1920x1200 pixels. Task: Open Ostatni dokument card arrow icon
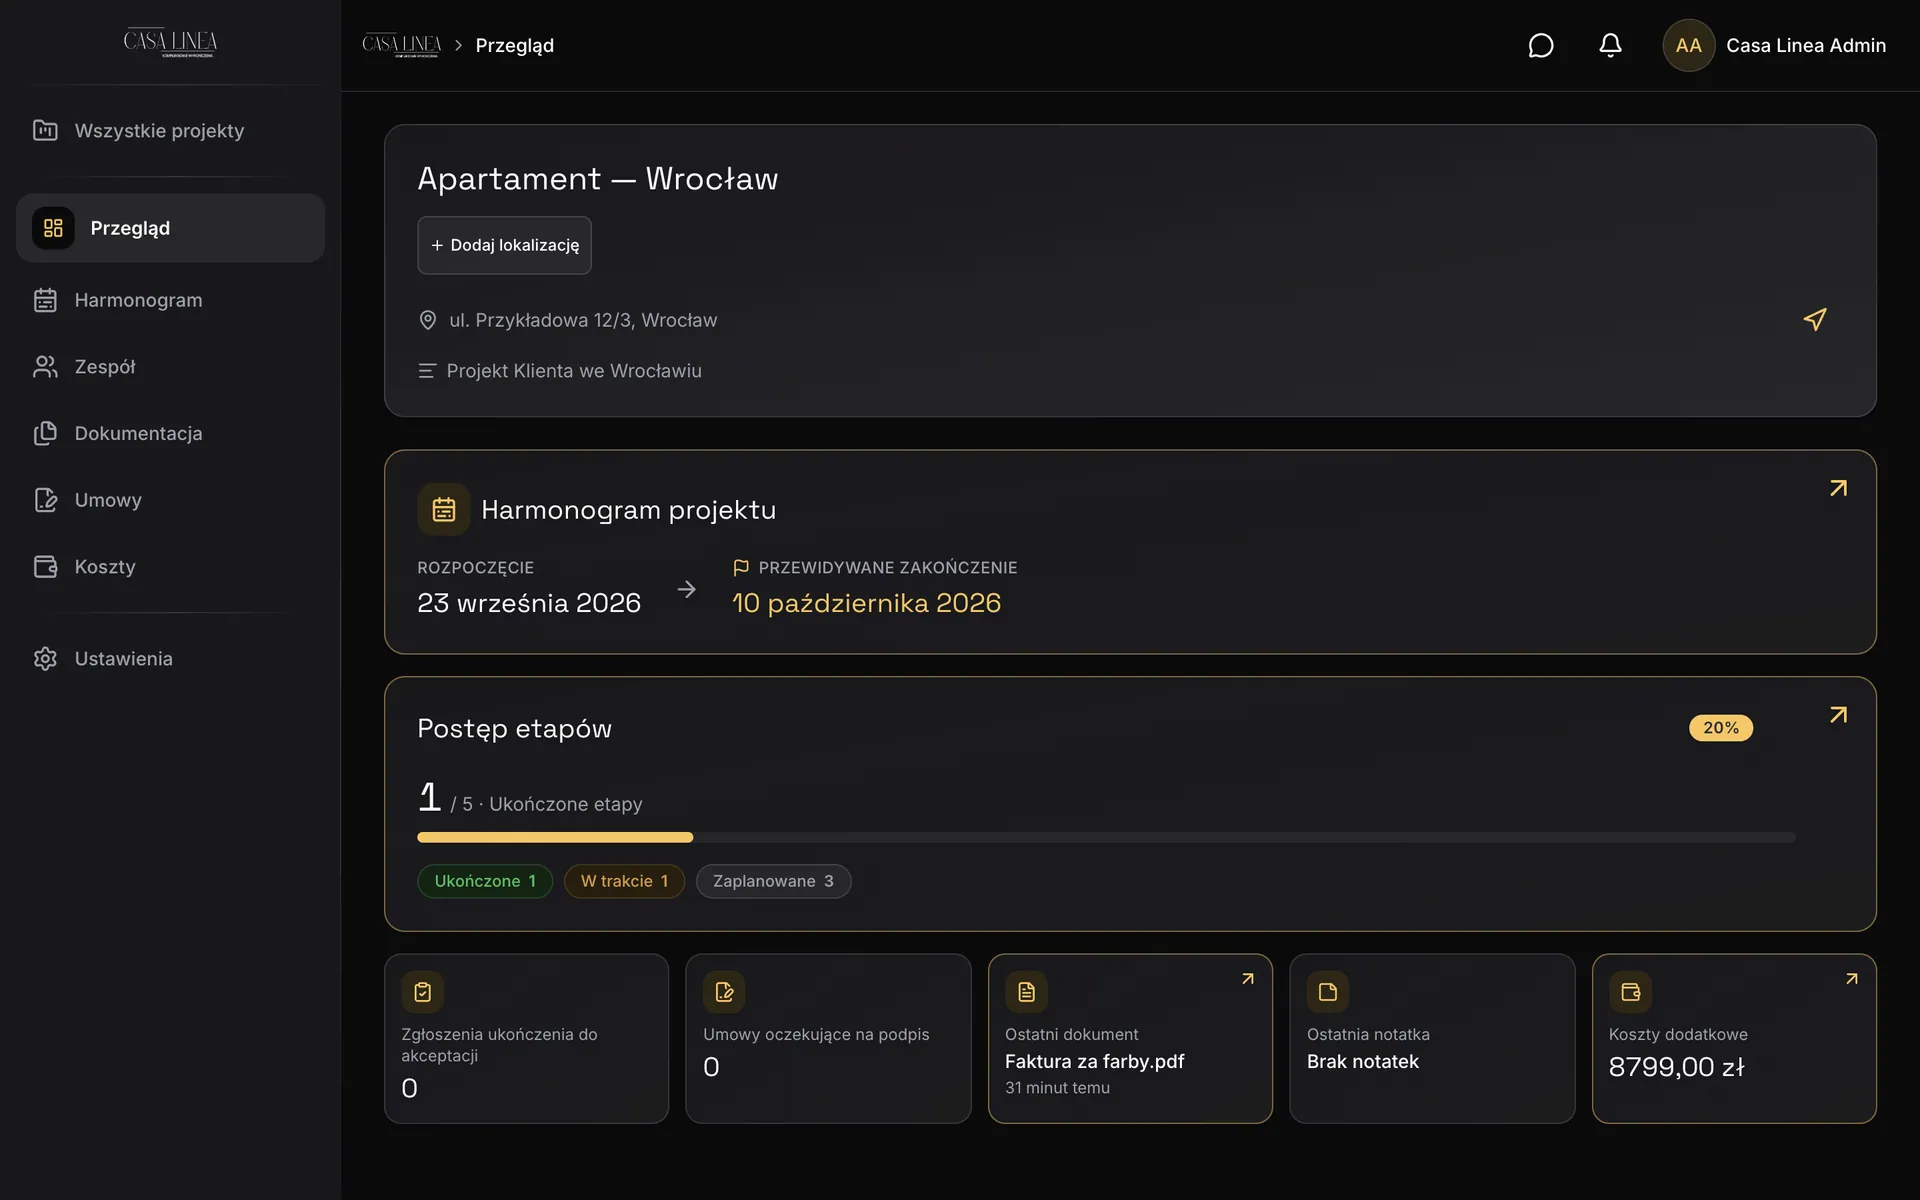click(x=1247, y=979)
